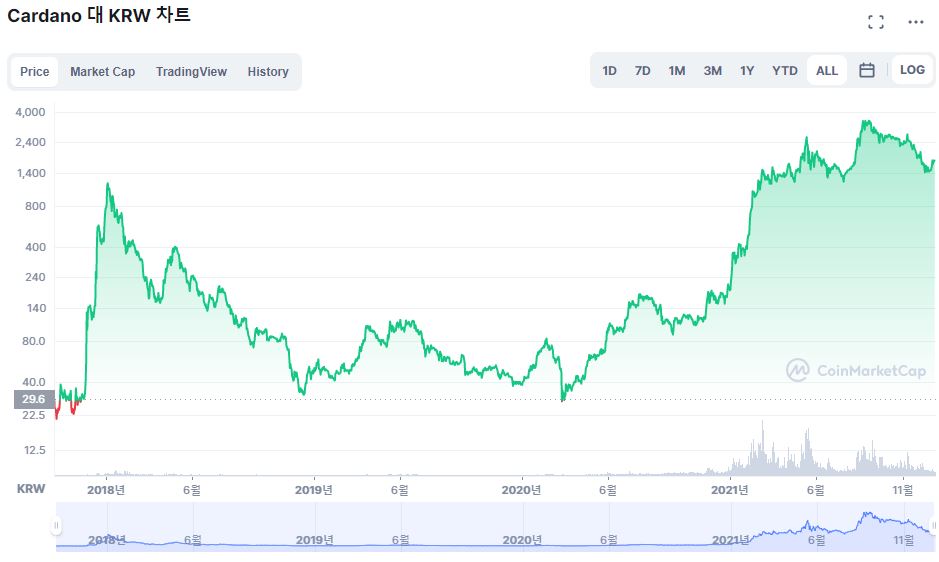Screen dimensions: 939x562
Task: Click the 2020년 label in the range navigator
Action: click(x=522, y=540)
